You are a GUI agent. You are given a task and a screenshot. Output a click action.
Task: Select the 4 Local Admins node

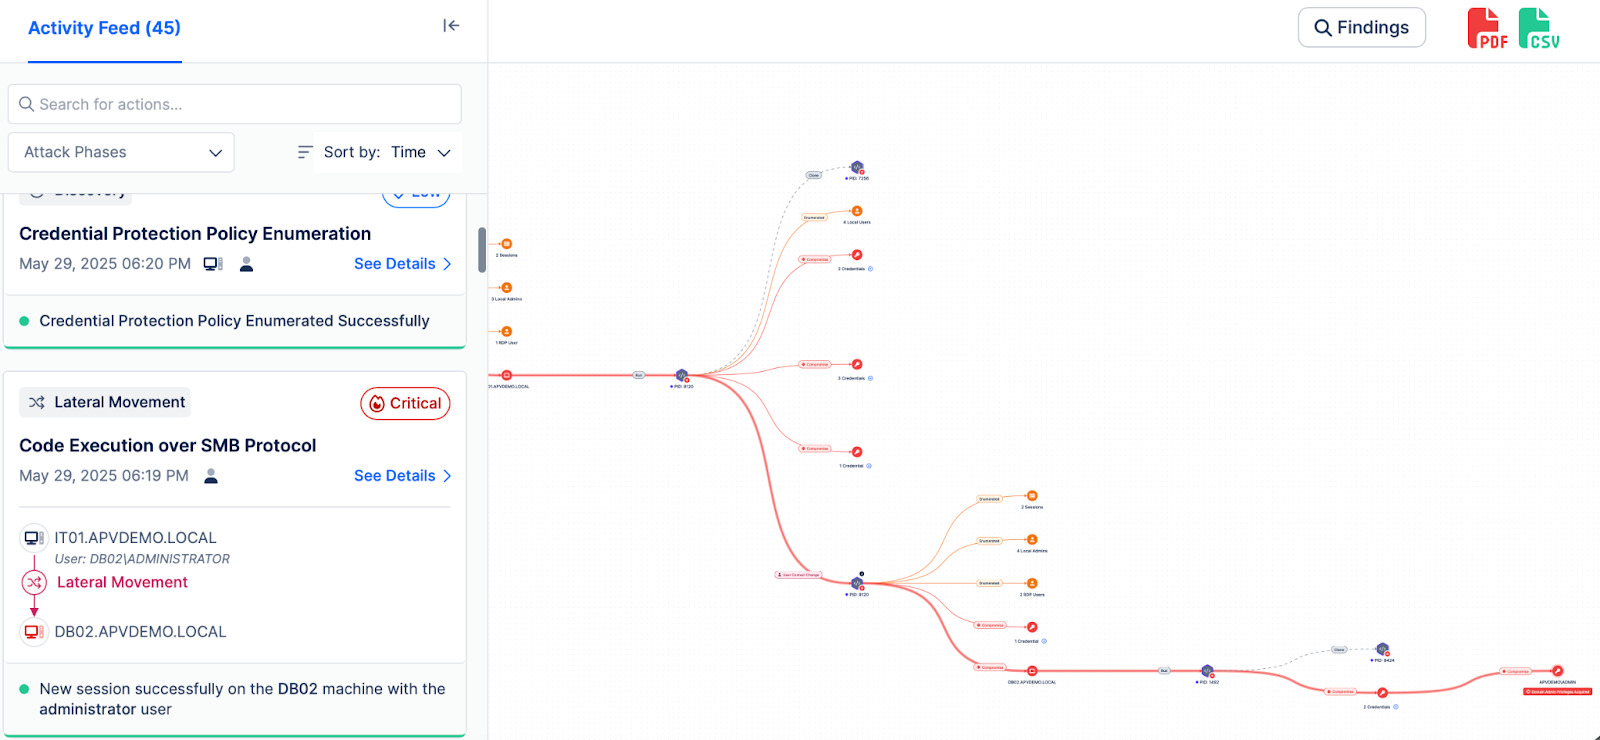[x=1032, y=540]
